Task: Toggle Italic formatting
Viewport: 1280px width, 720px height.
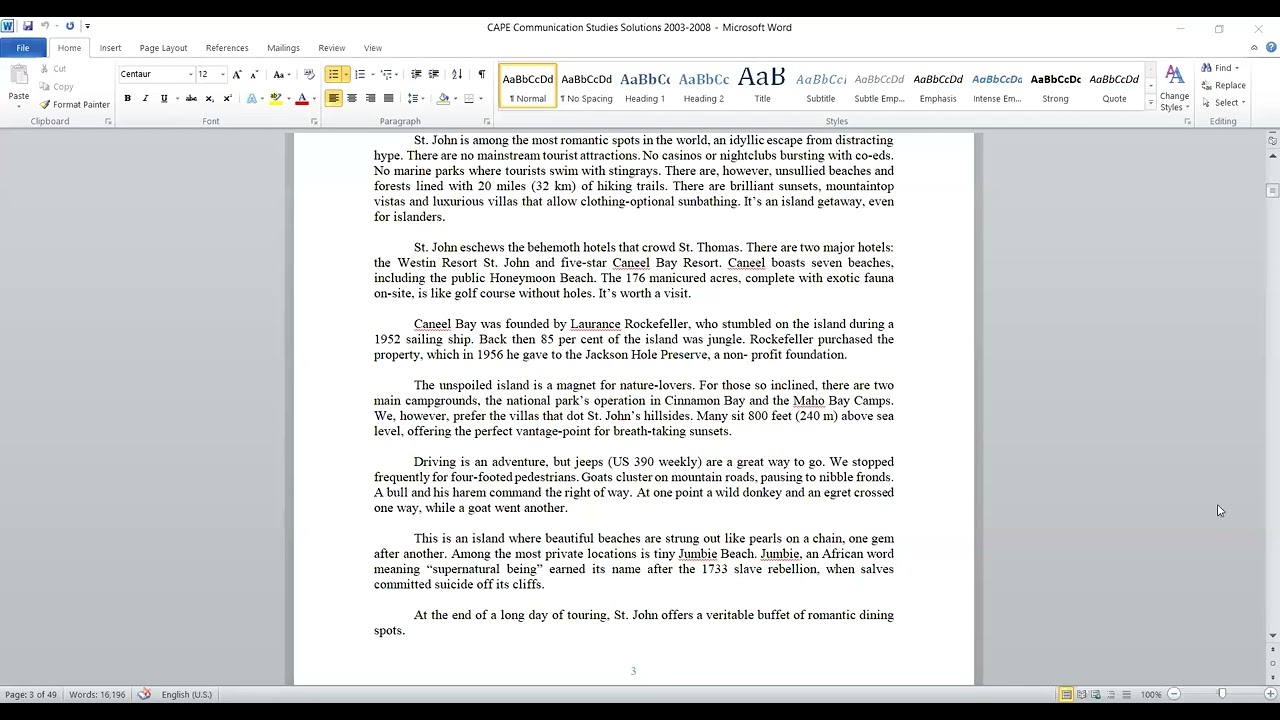Action: point(145,98)
